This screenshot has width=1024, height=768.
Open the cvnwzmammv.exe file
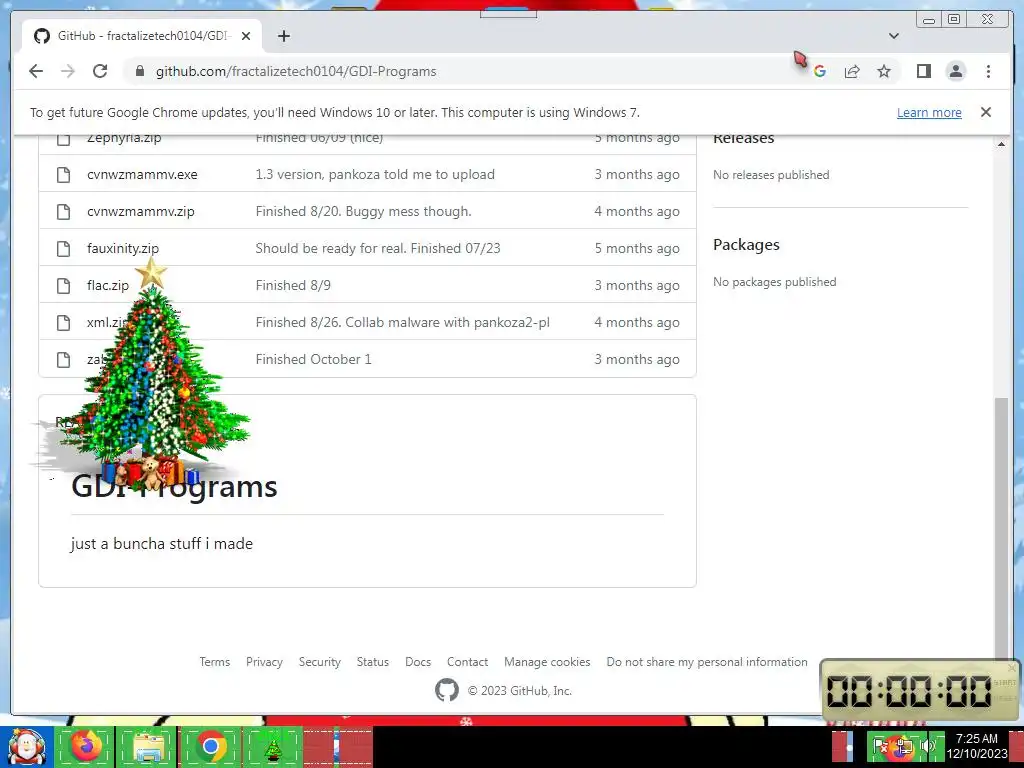pos(142,174)
